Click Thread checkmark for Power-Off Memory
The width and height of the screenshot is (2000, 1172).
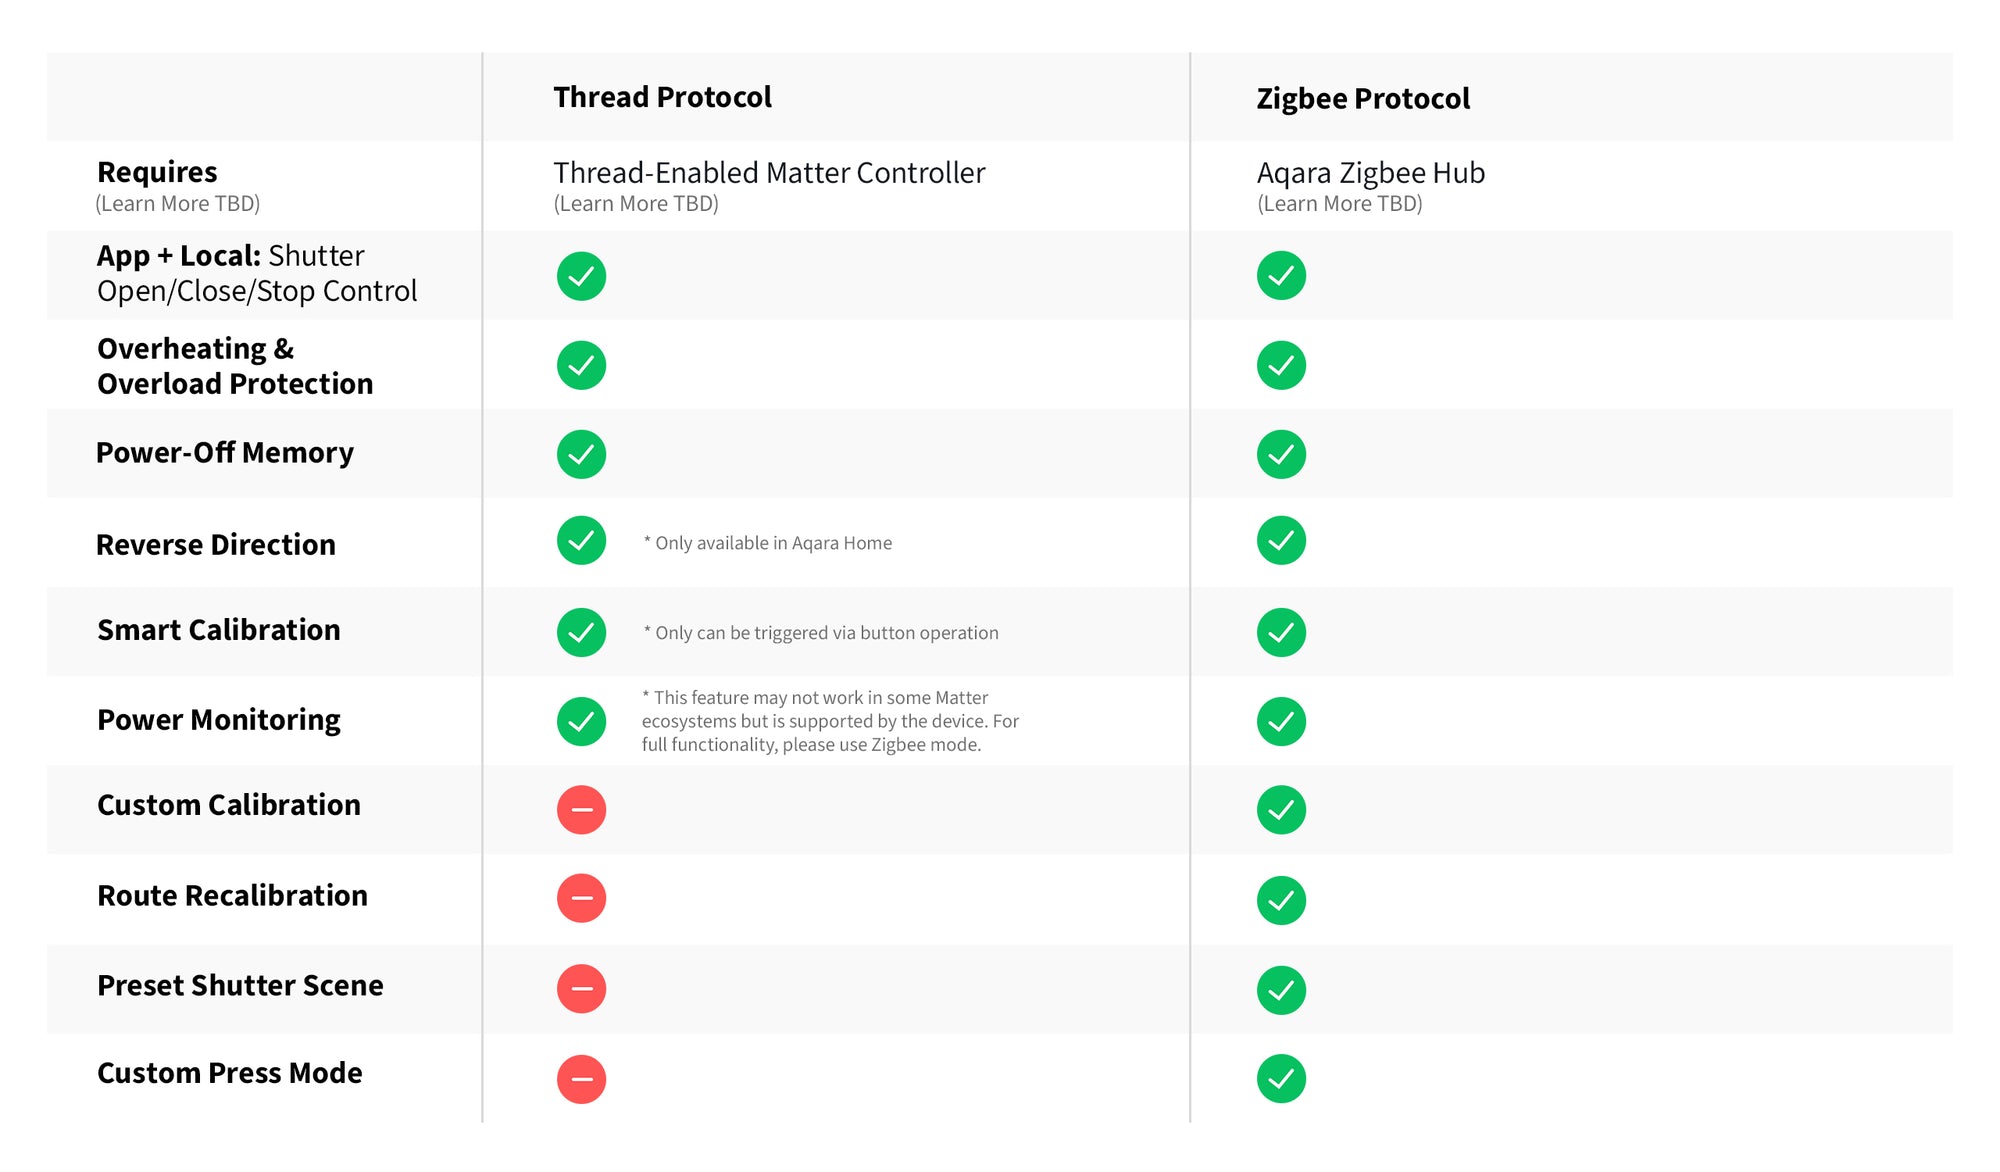click(581, 454)
